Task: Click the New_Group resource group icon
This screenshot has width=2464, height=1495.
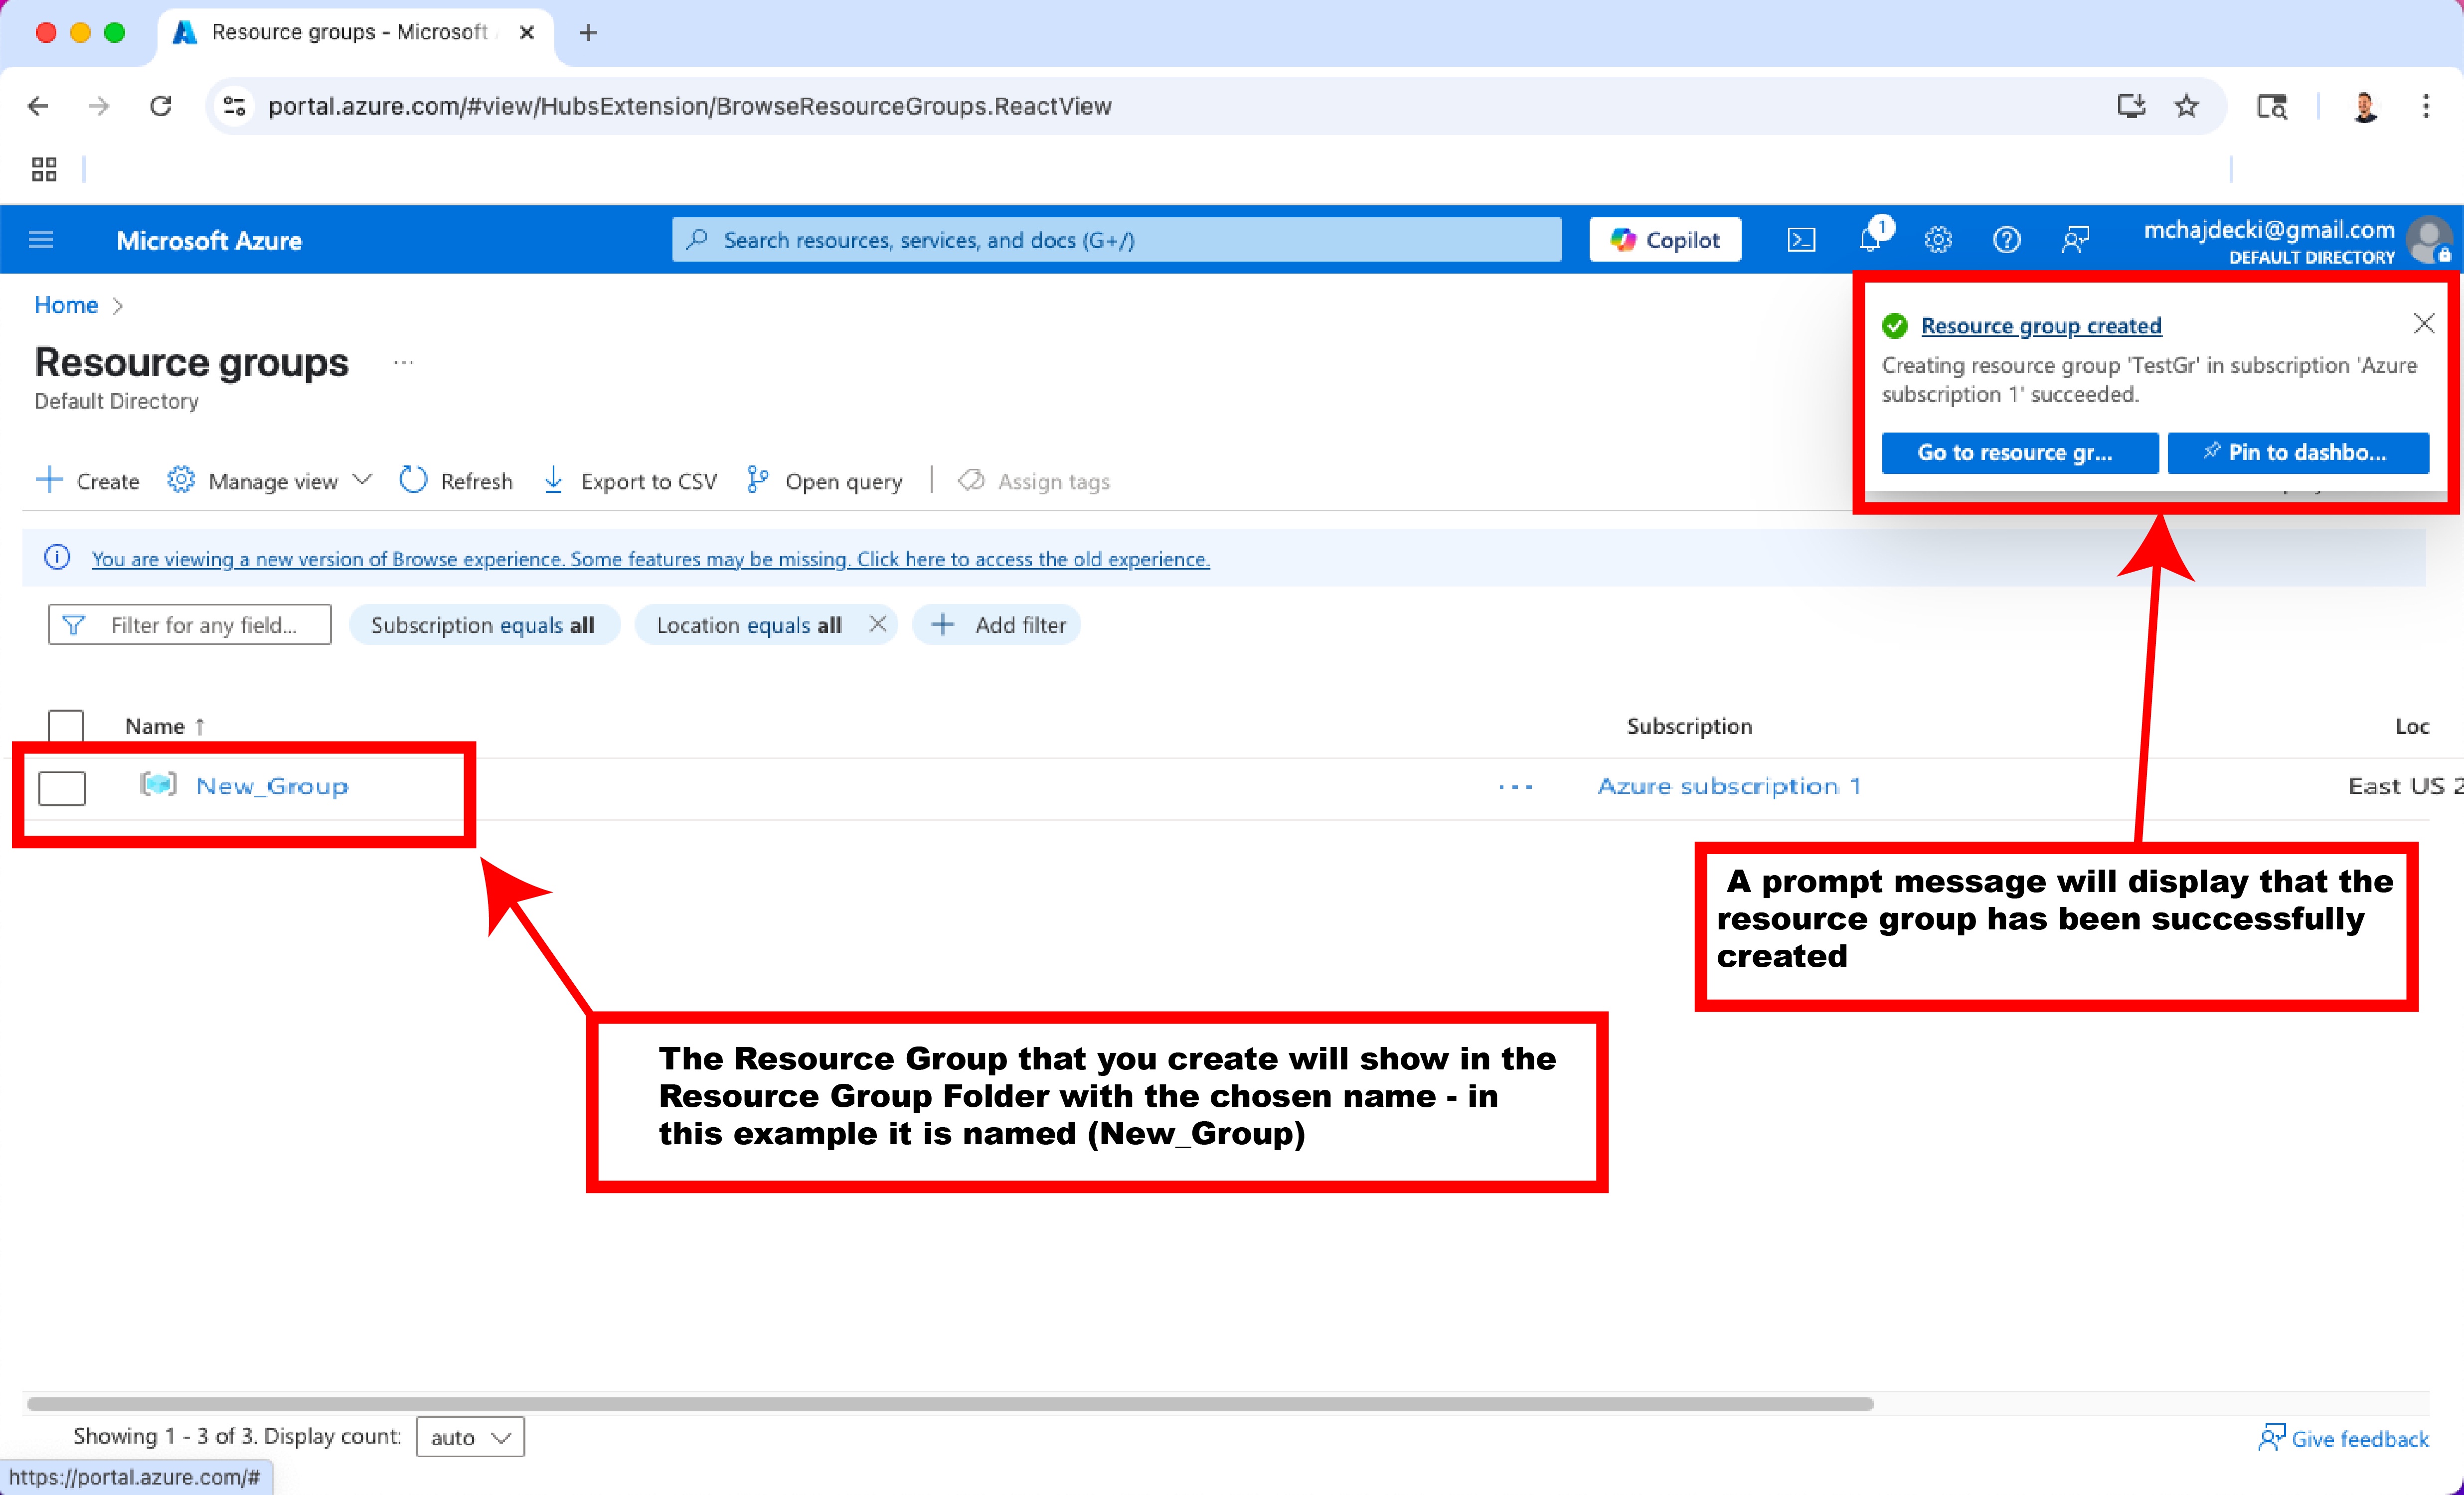Action: 158,785
